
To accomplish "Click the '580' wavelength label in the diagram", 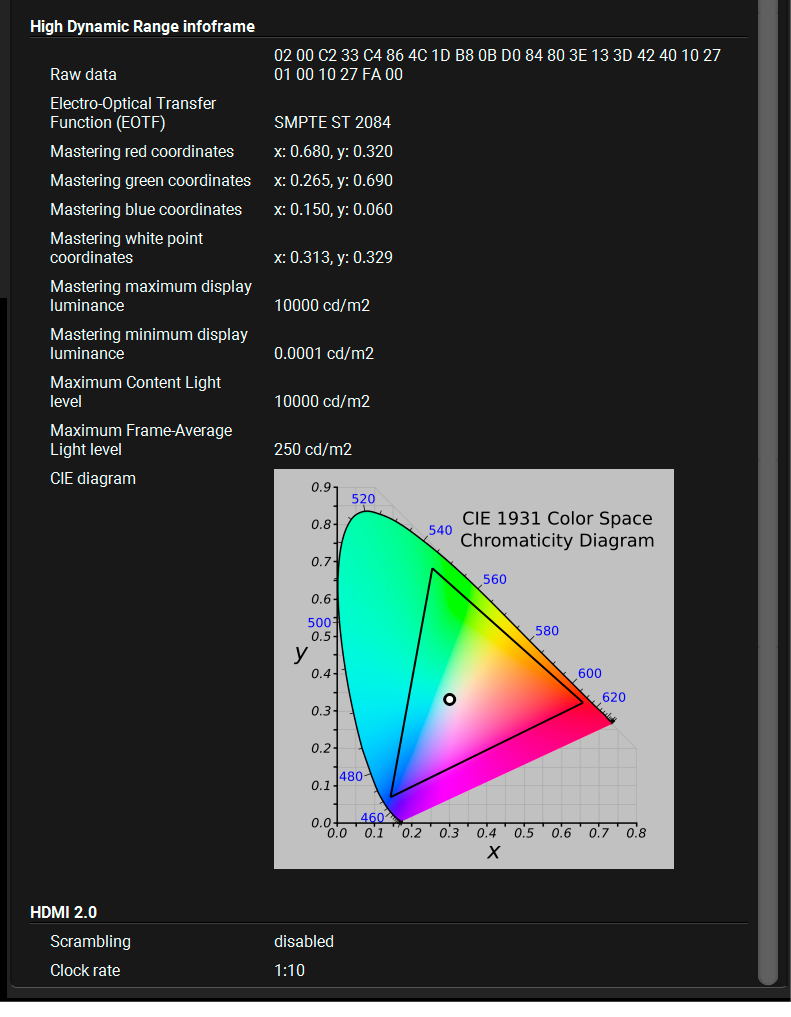I will [547, 630].
